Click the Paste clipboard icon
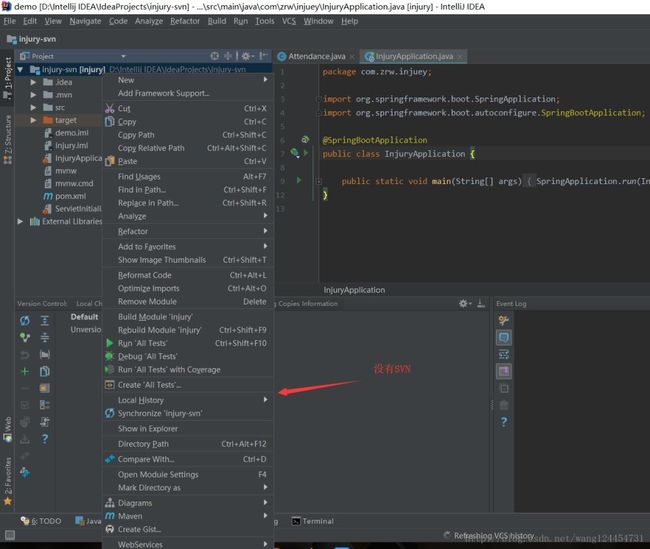Viewport: 650px width, 549px height. pos(109,161)
